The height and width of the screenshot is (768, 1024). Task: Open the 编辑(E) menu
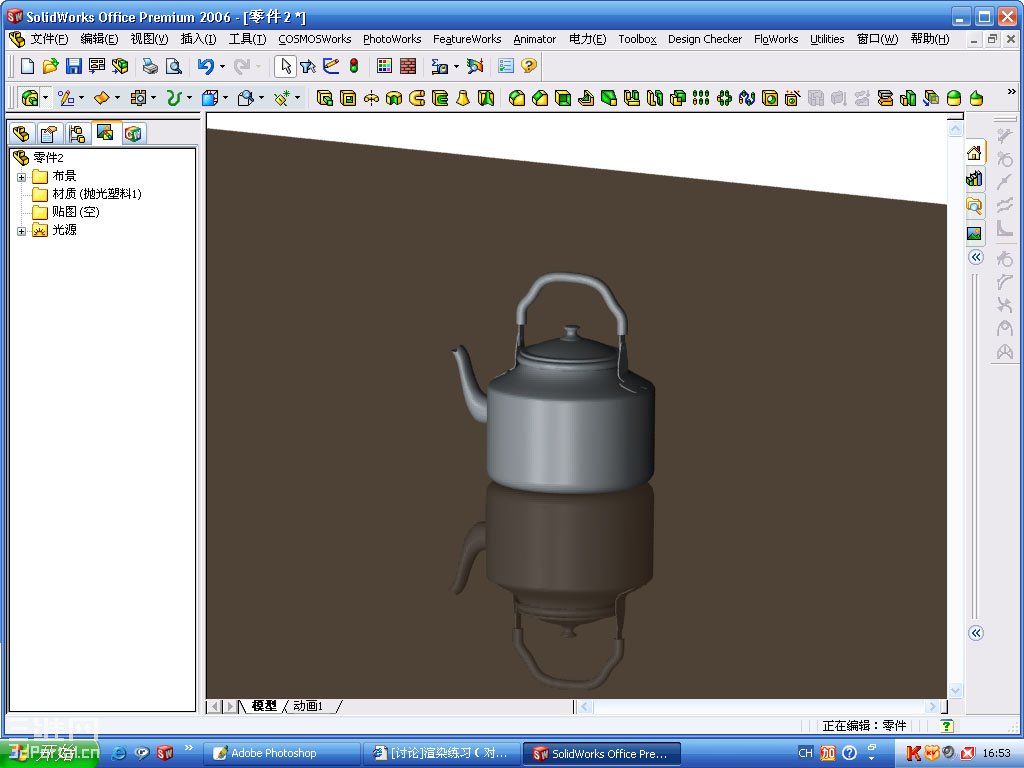(99, 39)
